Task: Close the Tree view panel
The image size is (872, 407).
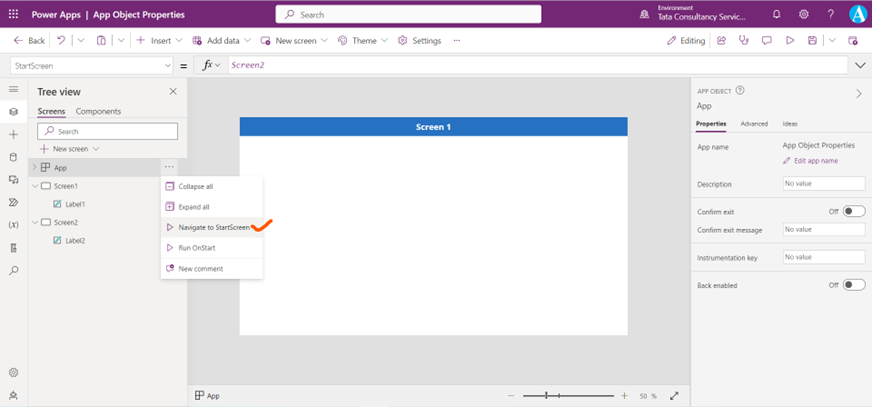Action: (x=173, y=91)
